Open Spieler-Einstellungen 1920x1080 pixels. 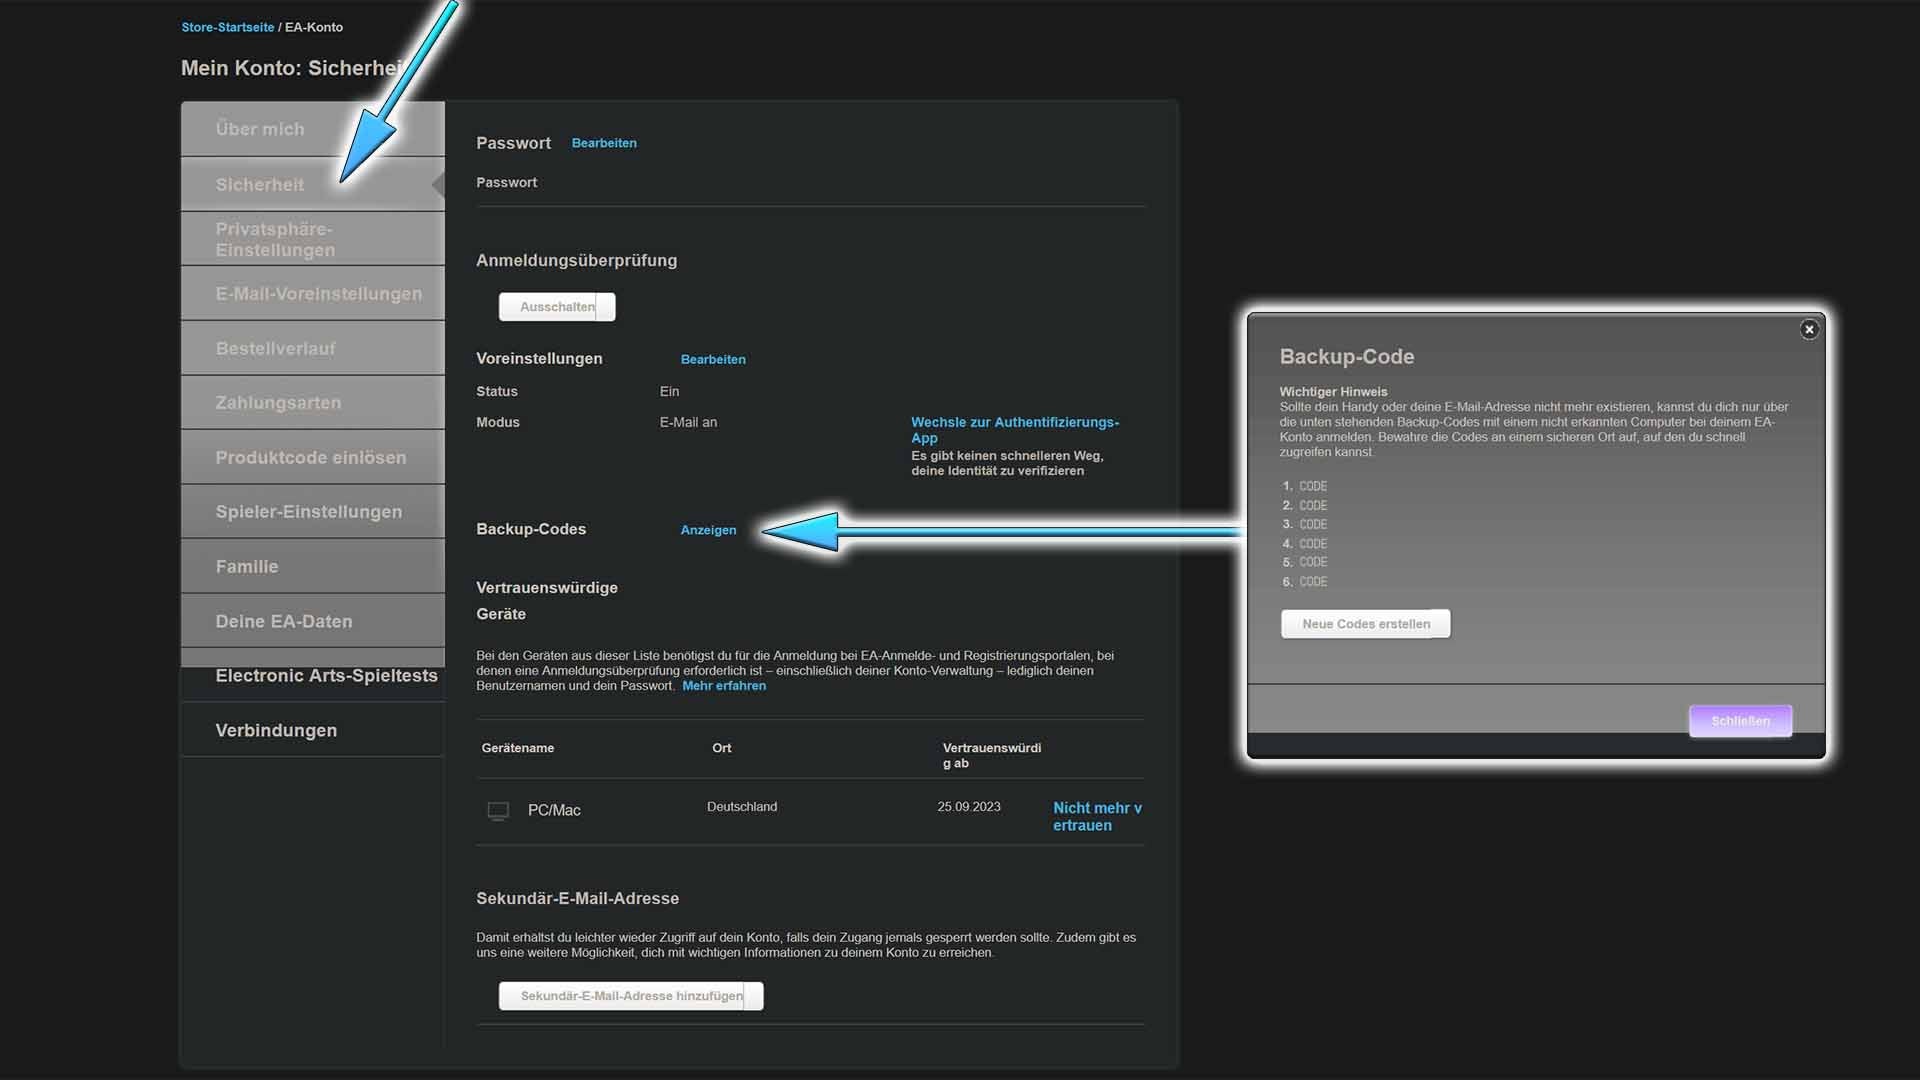308,511
